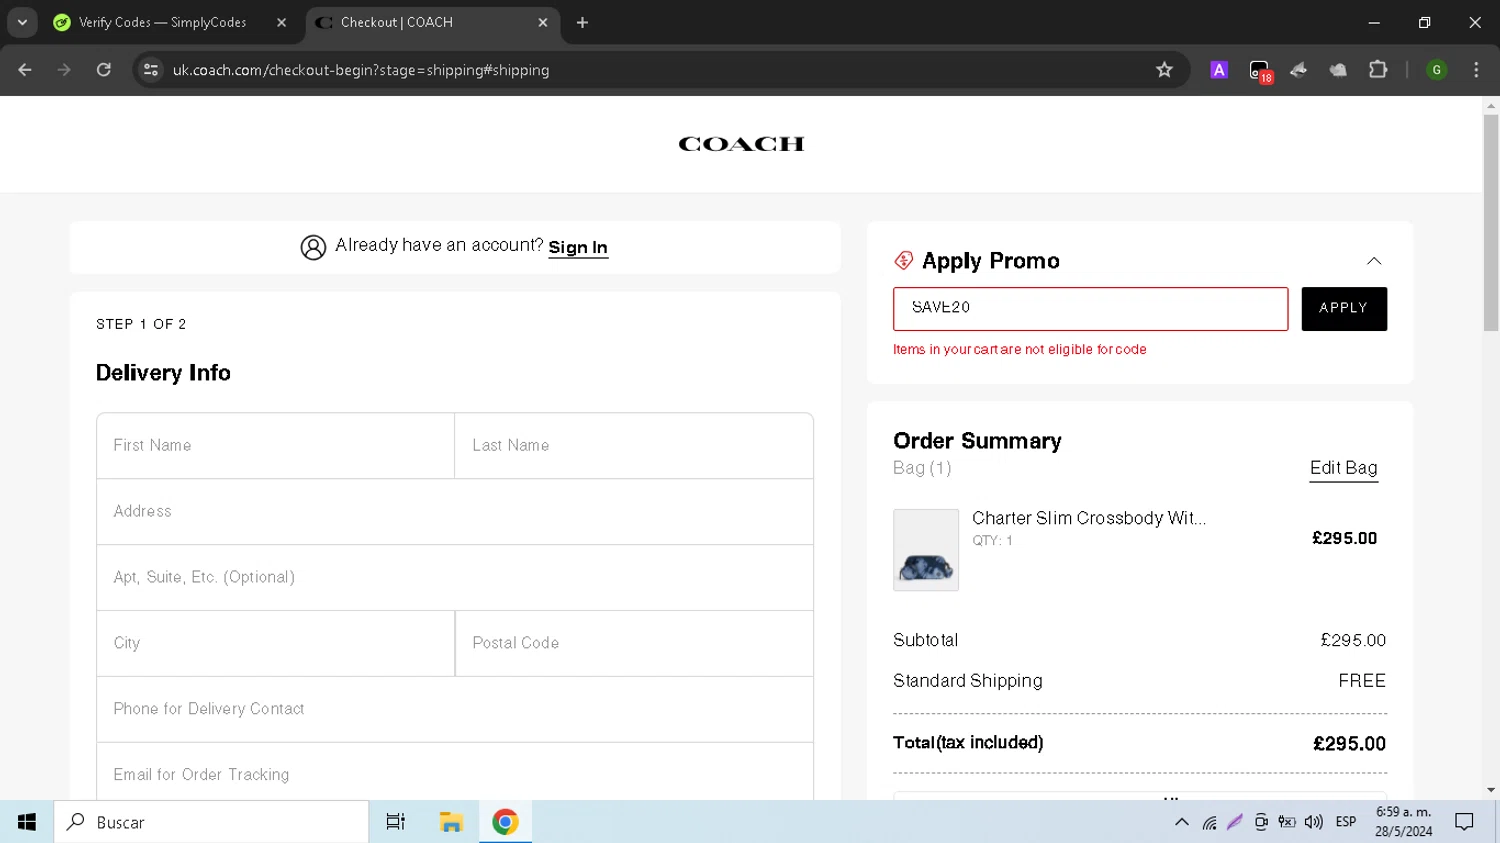
Task: Open the Sign In link
Action: click(x=578, y=247)
